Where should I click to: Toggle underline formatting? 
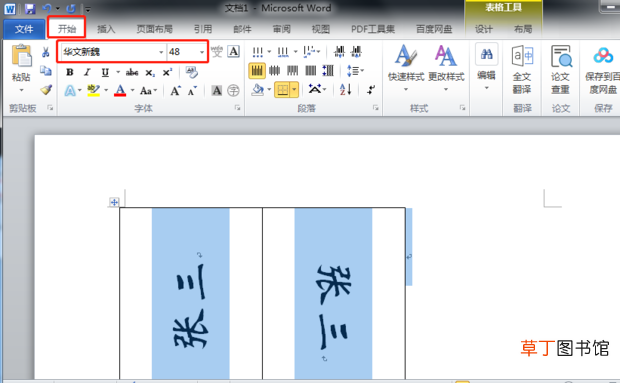[105, 72]
